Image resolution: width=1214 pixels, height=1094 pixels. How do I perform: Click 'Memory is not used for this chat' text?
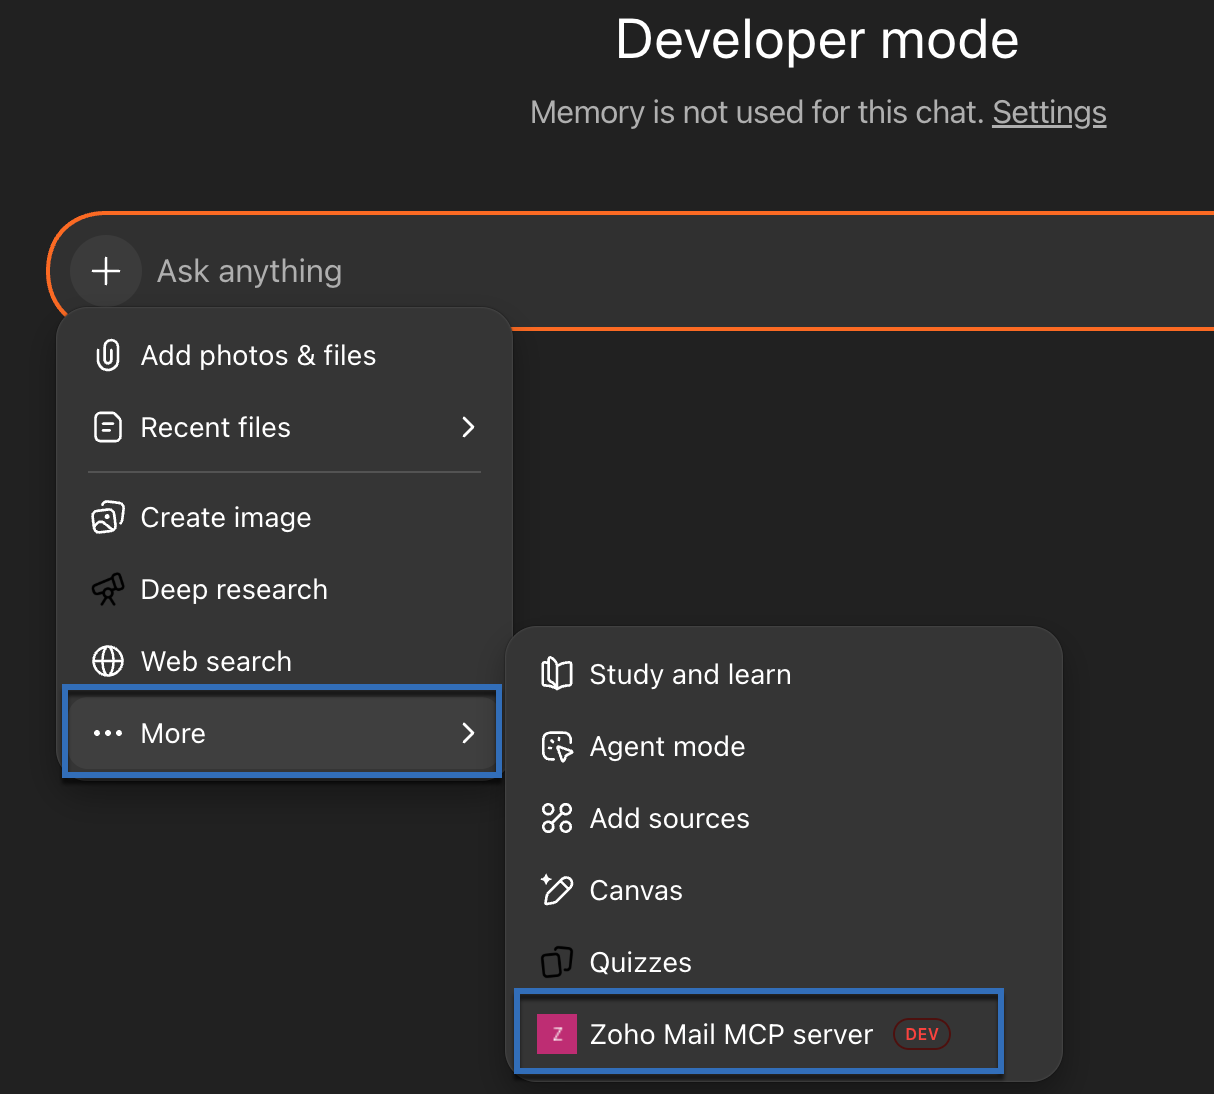(757, 113)
